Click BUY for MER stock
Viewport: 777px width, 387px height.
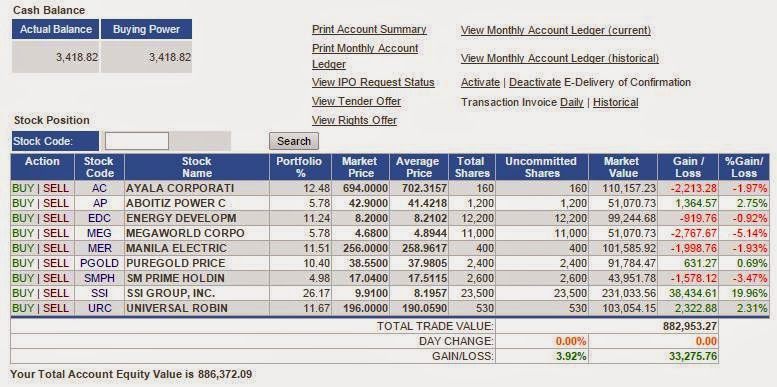pos(23,248)
